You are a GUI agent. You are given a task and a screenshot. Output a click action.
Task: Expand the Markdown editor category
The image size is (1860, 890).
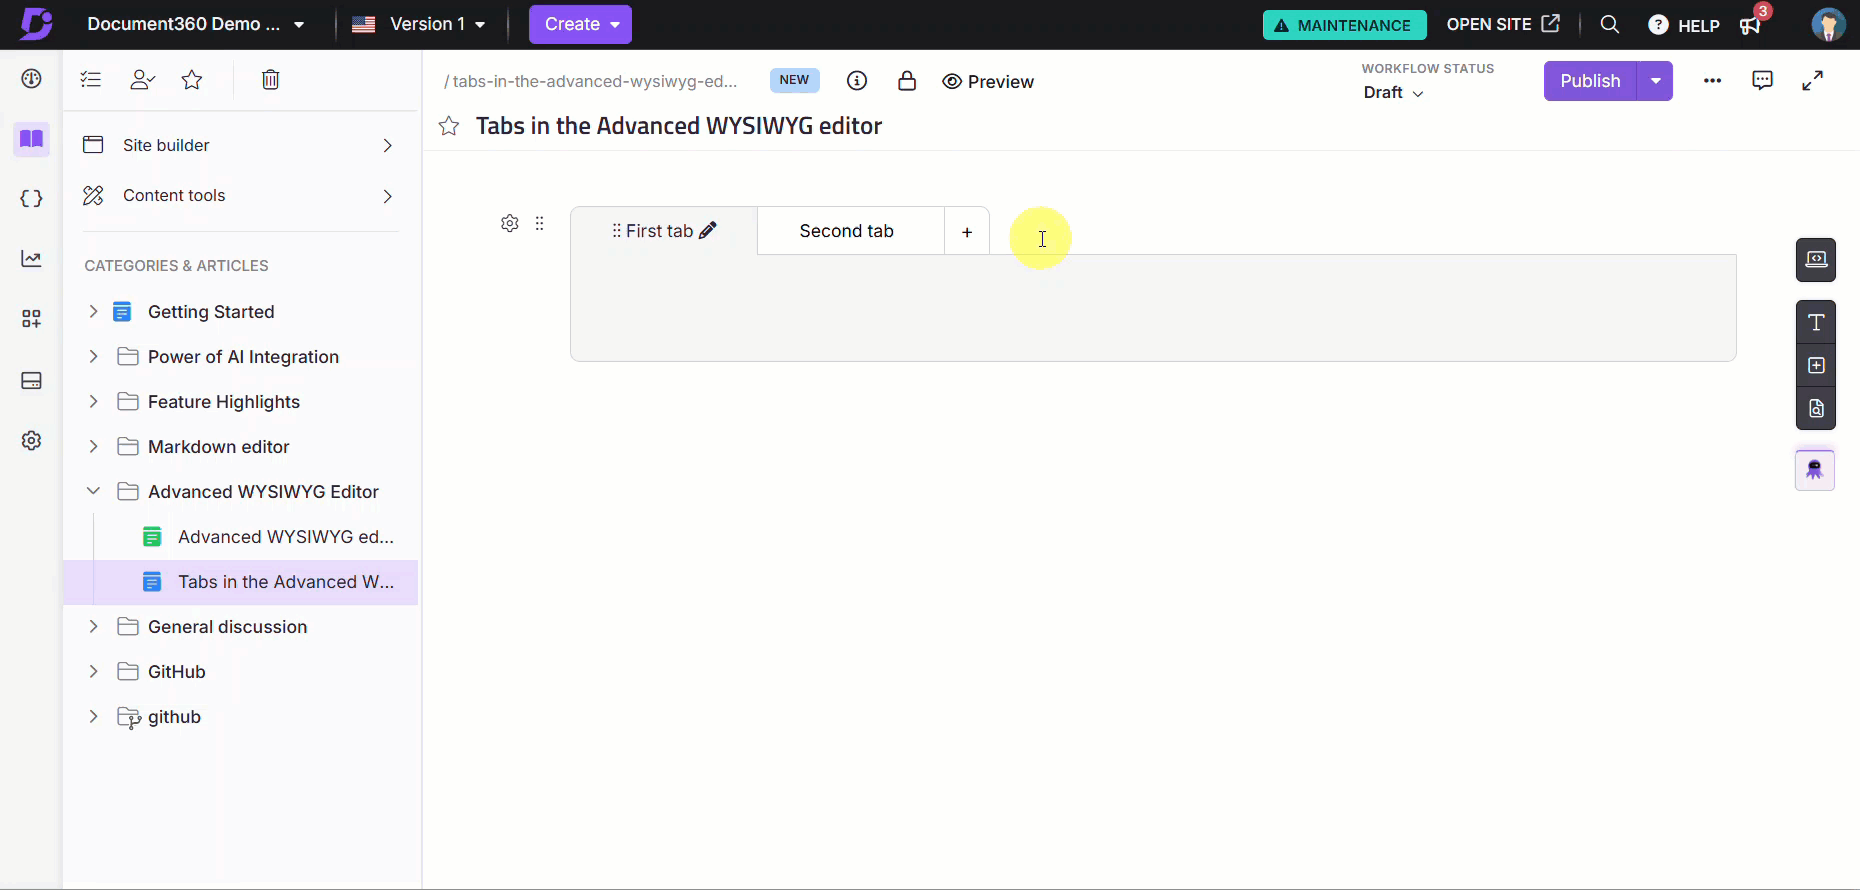[x=93, y=446]
